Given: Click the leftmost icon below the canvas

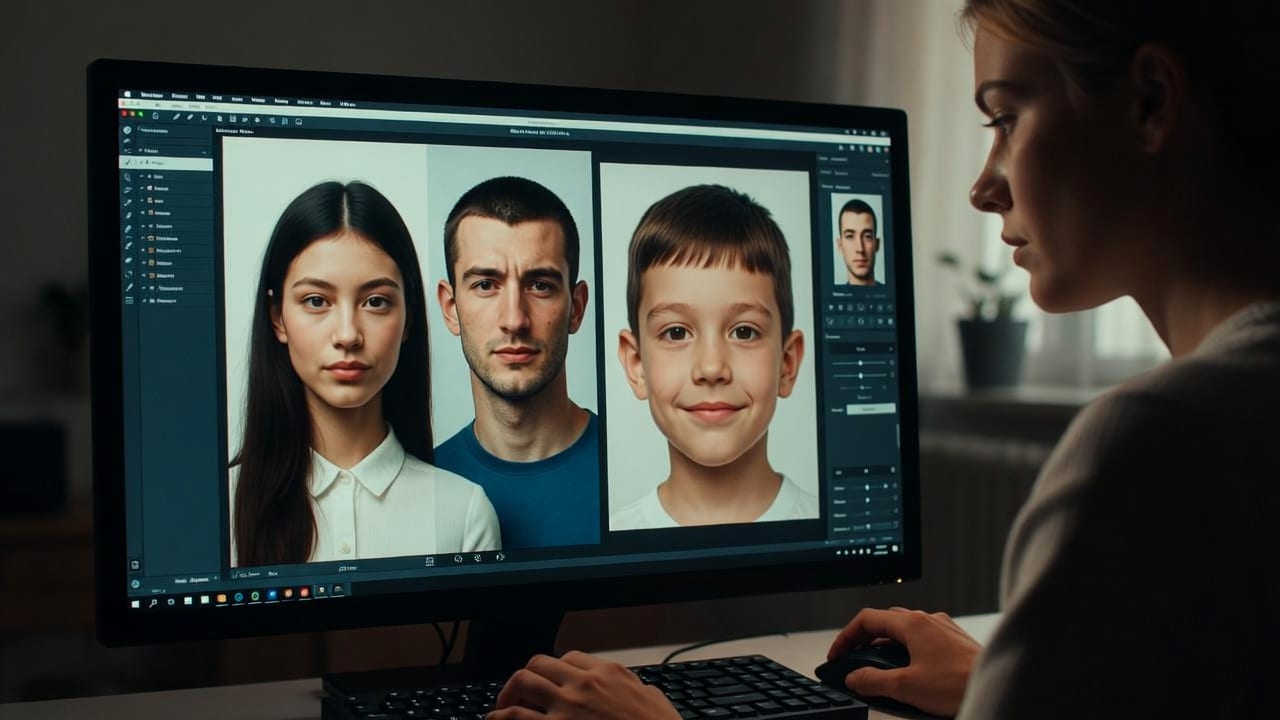Looking at the screenshot, I should pos(429,562).
